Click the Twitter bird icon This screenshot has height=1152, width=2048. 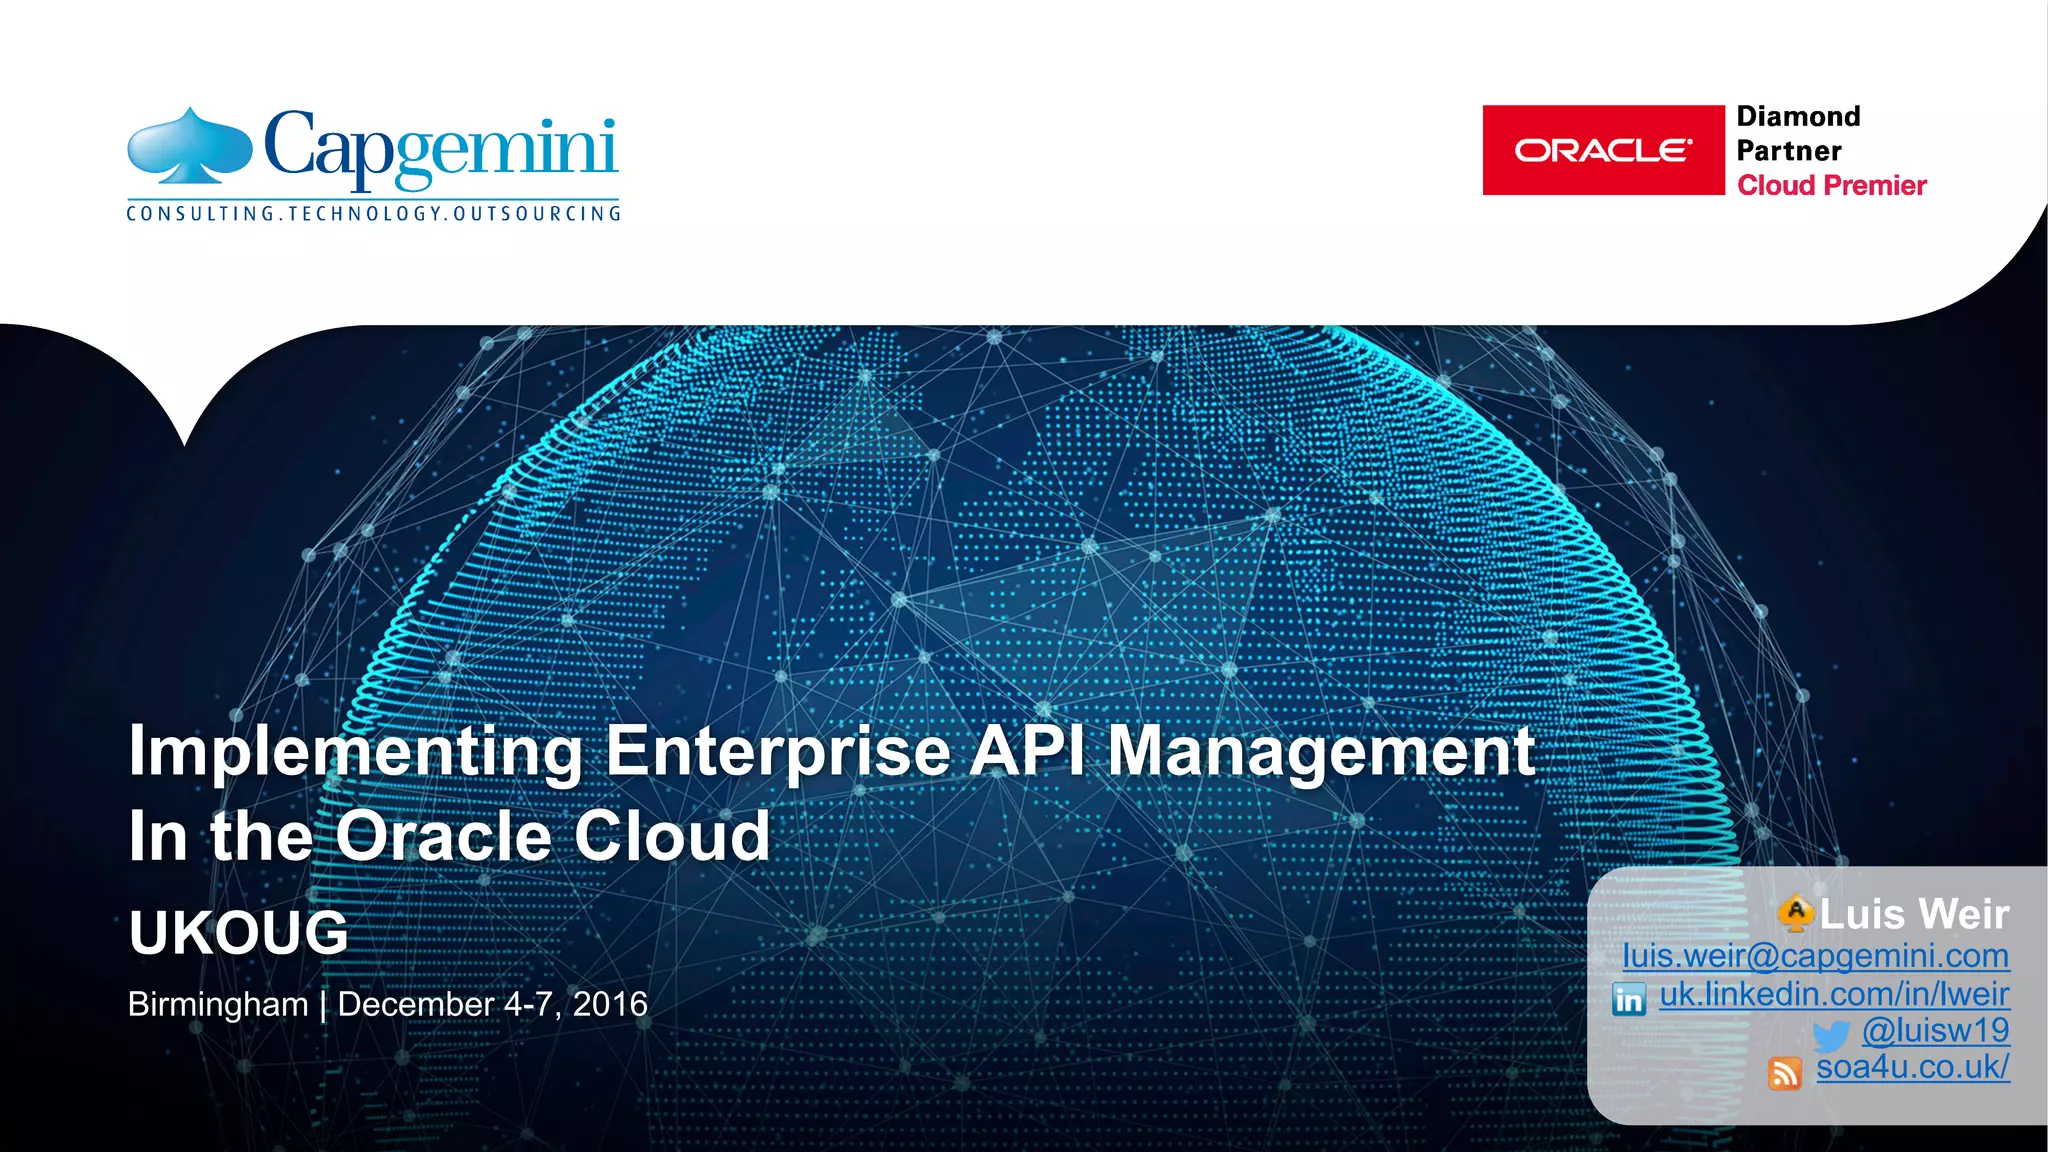click(x=1831, y=1035)
